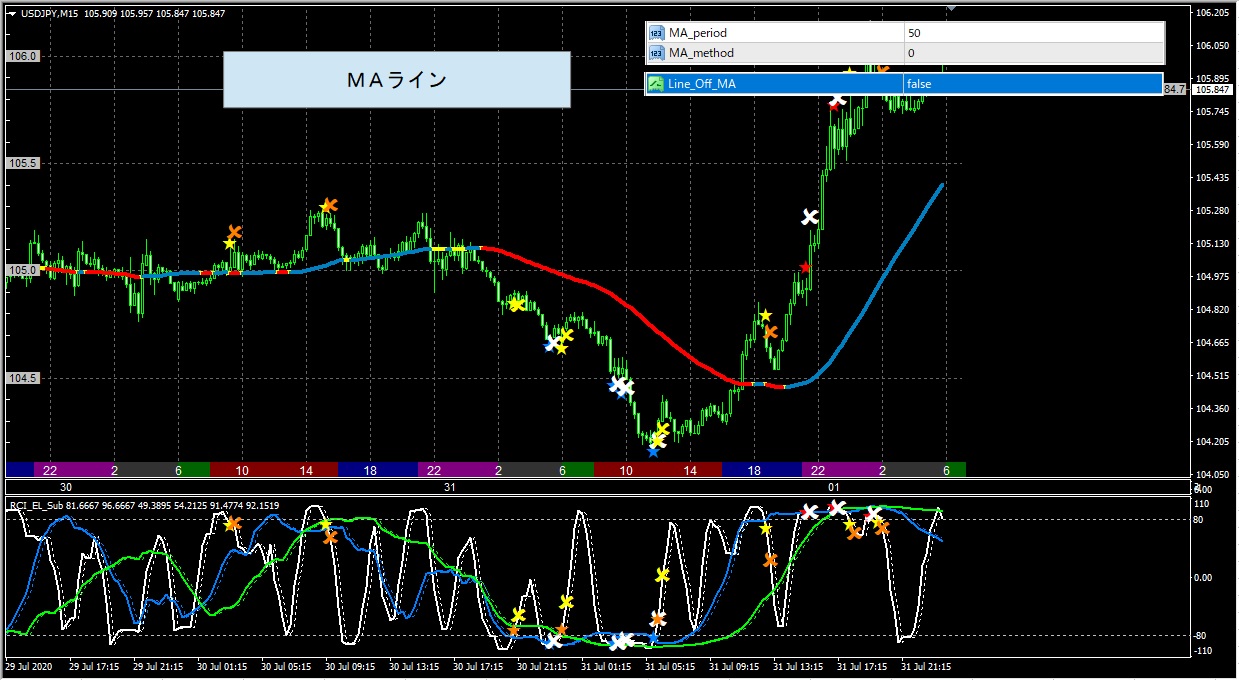Click the green Line_Off_MA boolean parameter icon
The width and height of the screenshot is (1239, 680).
(x=656, y=84)
